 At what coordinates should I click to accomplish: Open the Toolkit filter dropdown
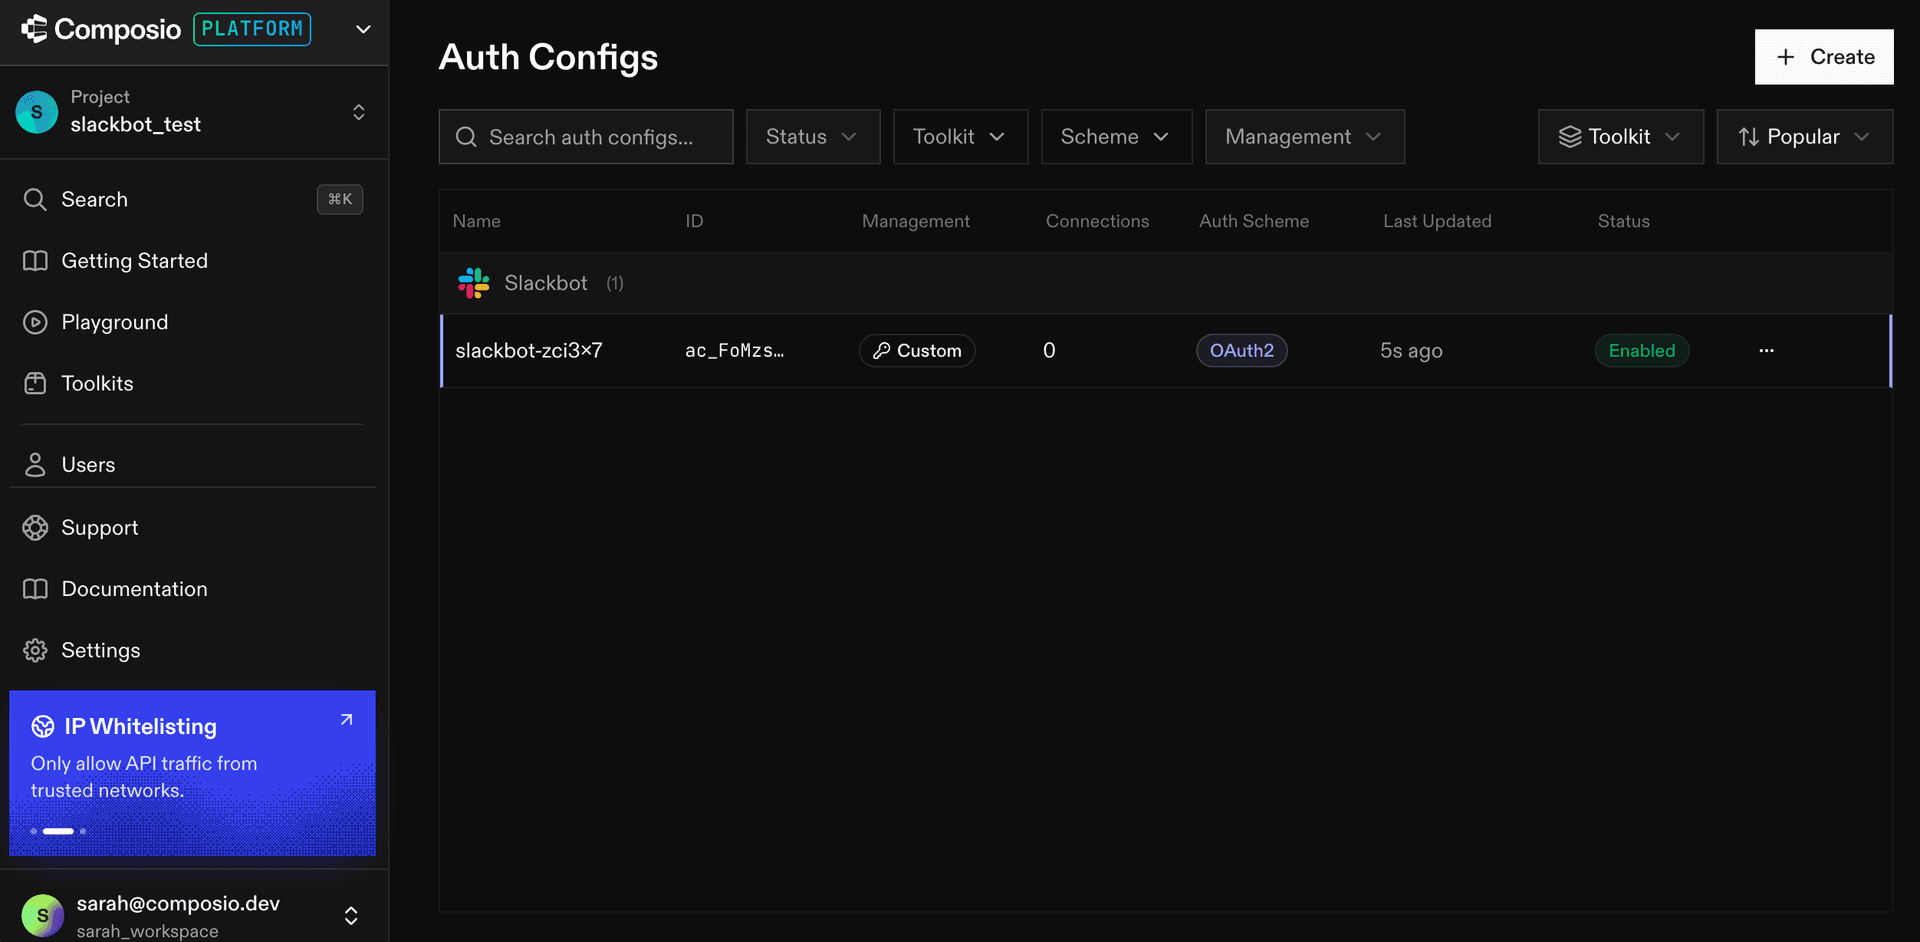point(960,137)
